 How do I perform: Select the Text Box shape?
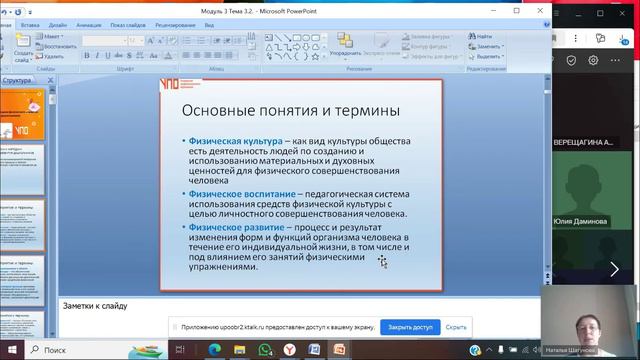tap(269, 38)
